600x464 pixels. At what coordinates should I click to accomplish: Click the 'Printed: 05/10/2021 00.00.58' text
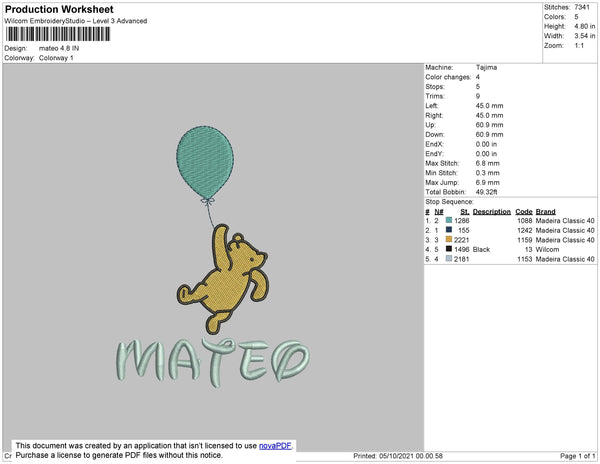[x=398, y=456]
